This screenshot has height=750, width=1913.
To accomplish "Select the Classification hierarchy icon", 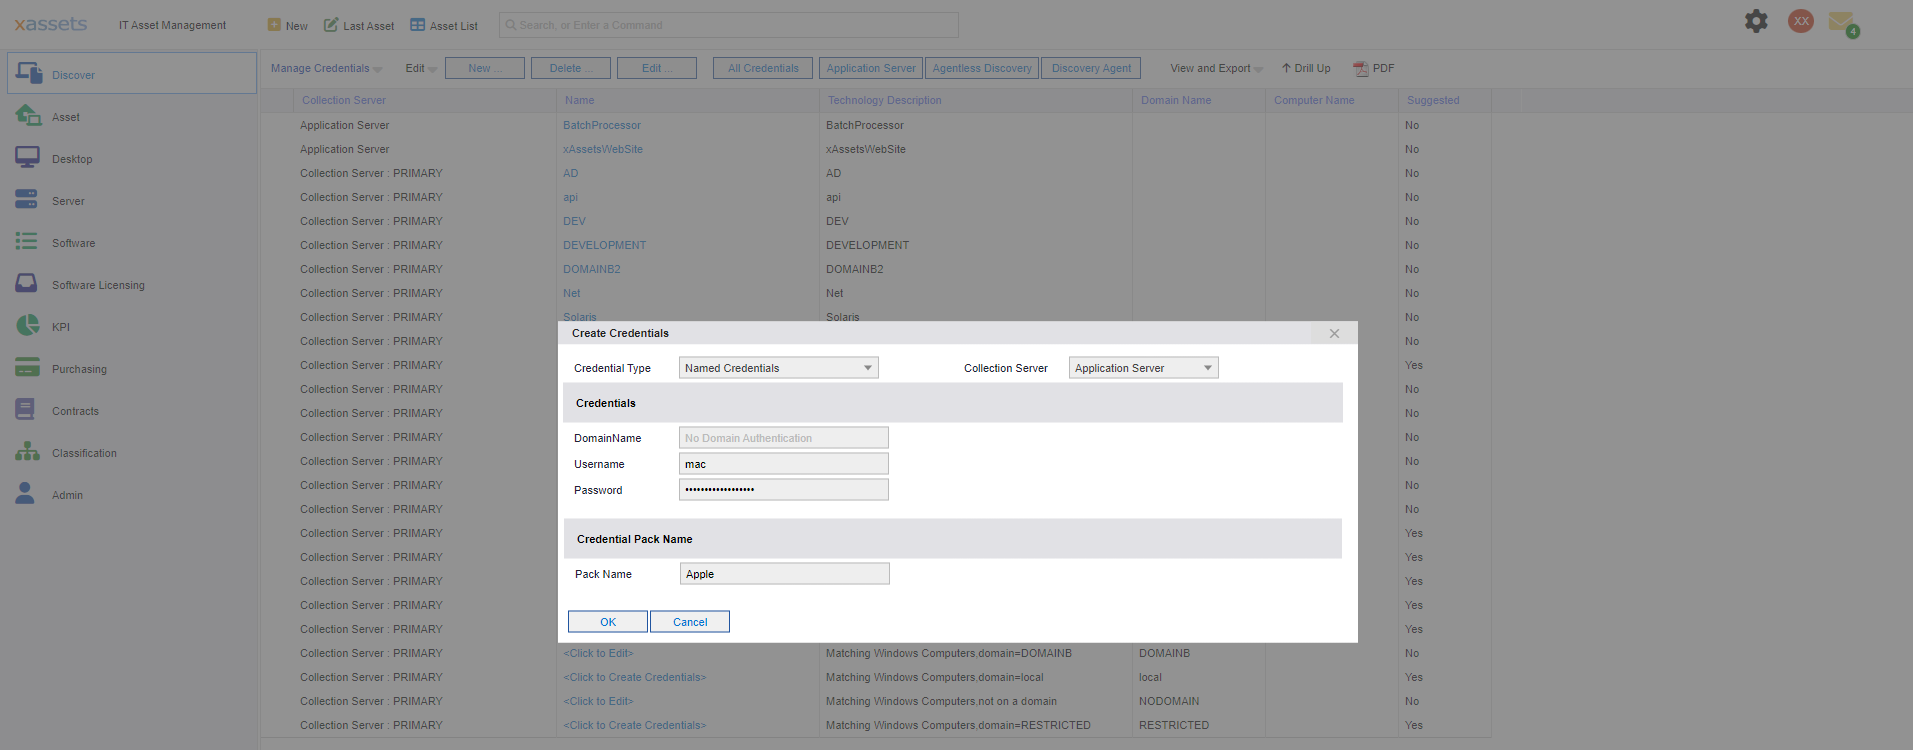I will pyautogui.click(x=27, y=452).
